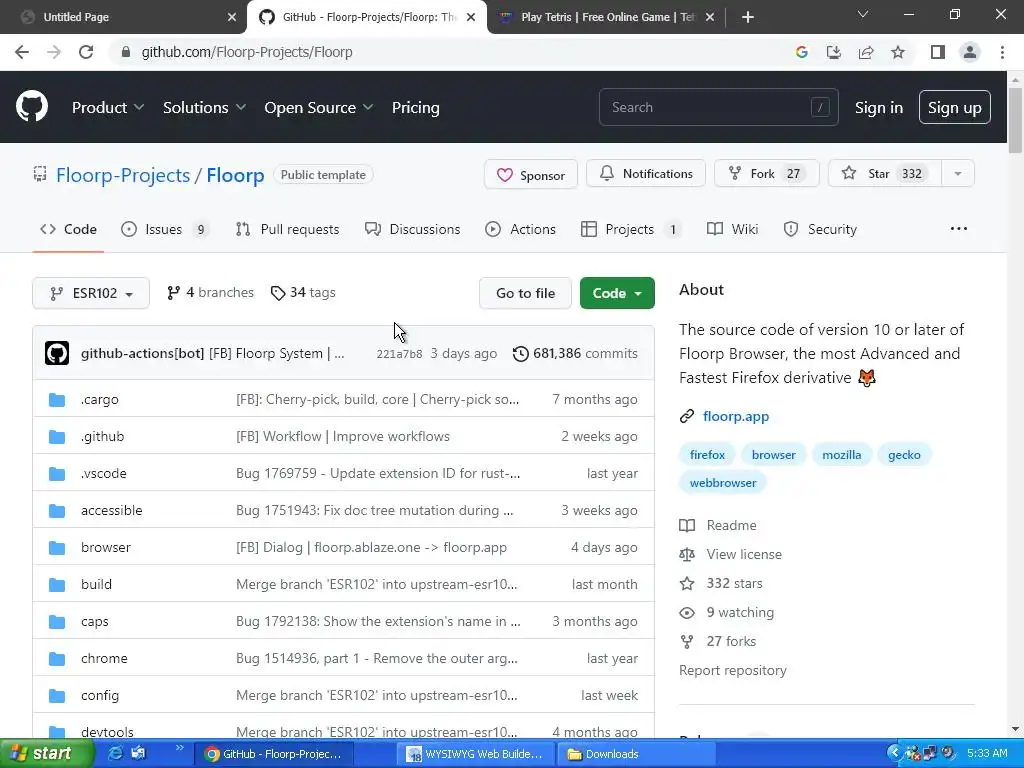View the 4 branches link

(210, 293)
